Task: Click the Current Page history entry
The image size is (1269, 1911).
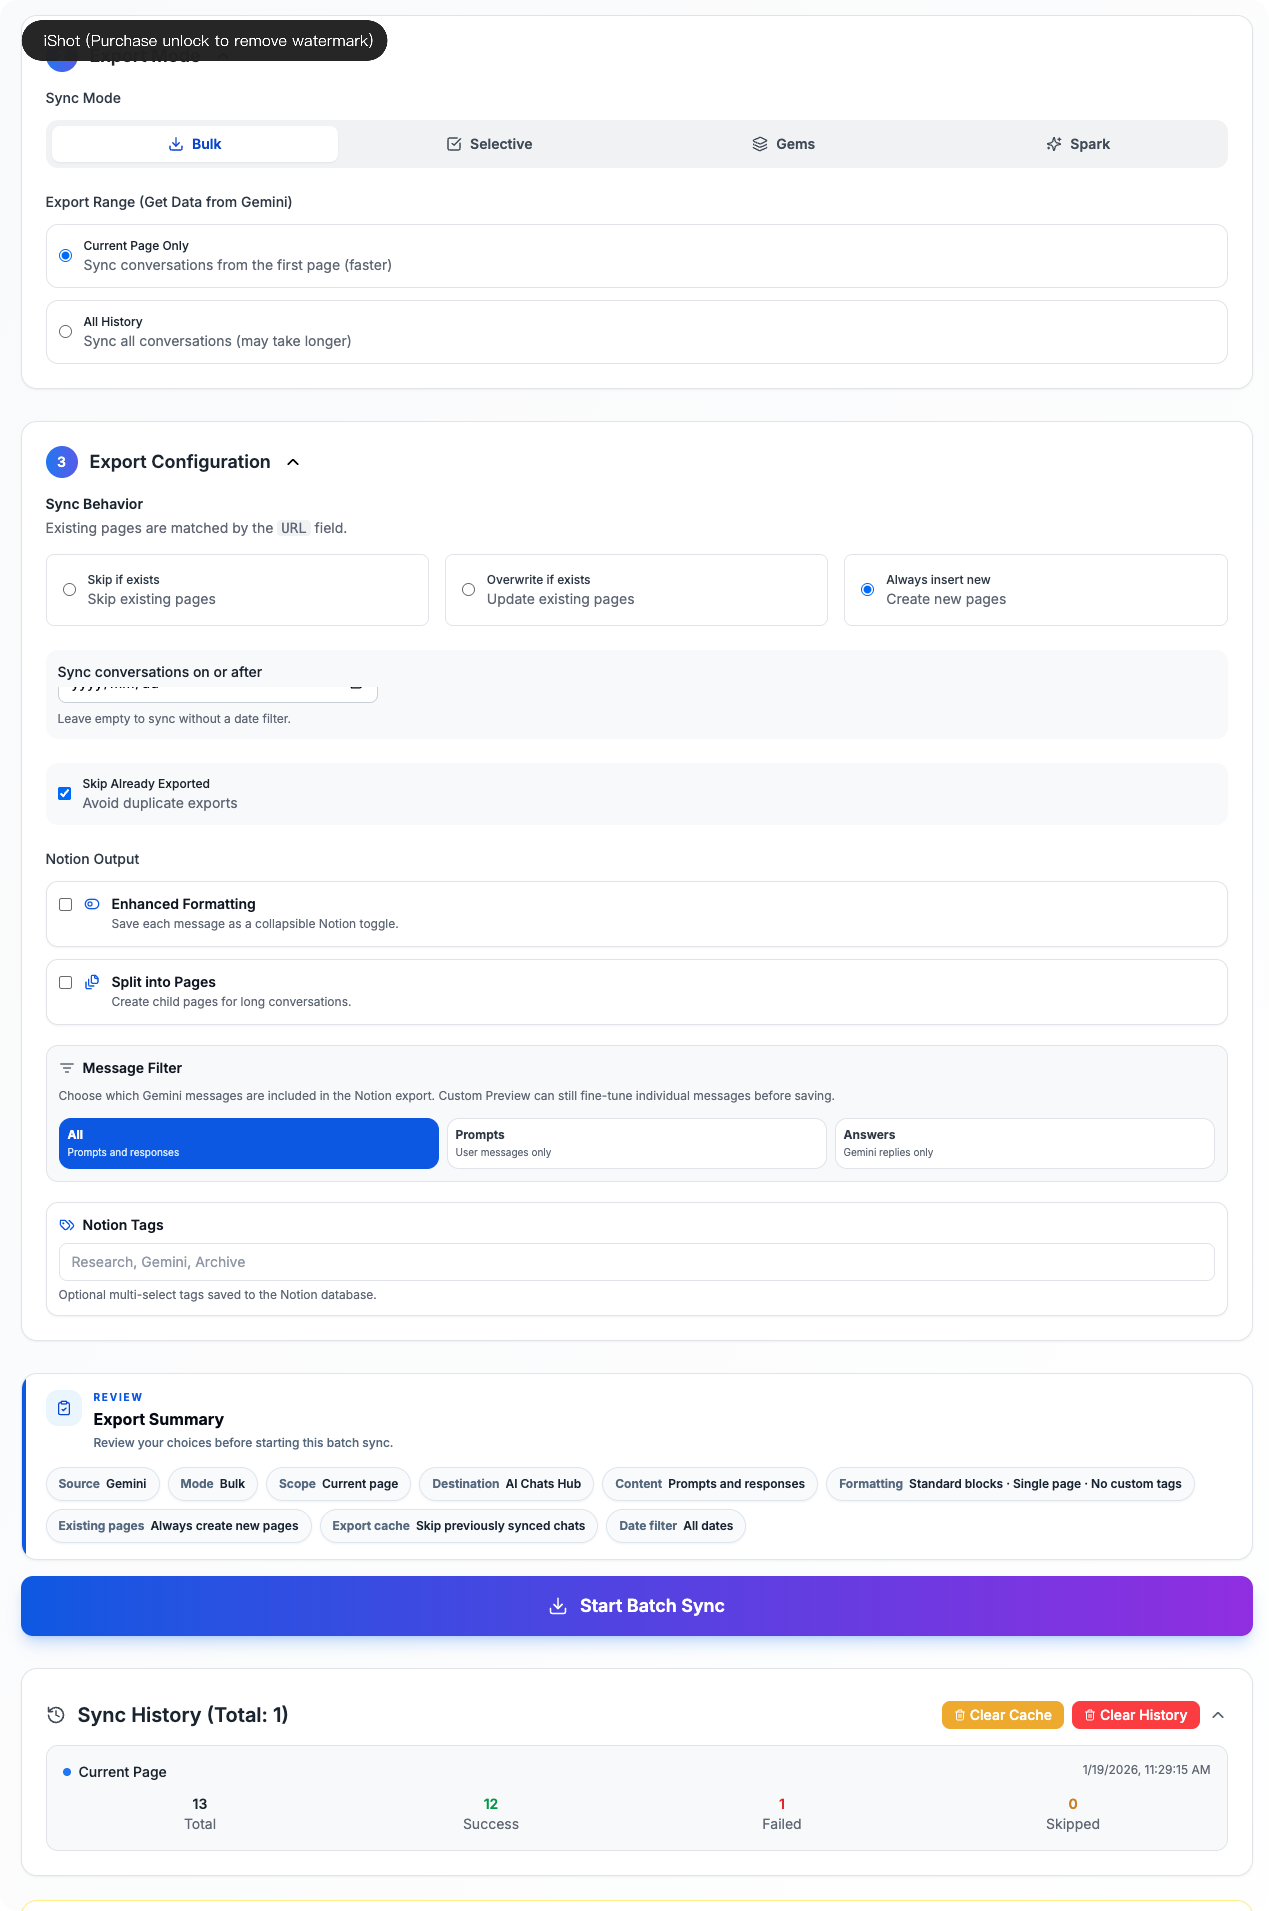Action: [637, 1798]
